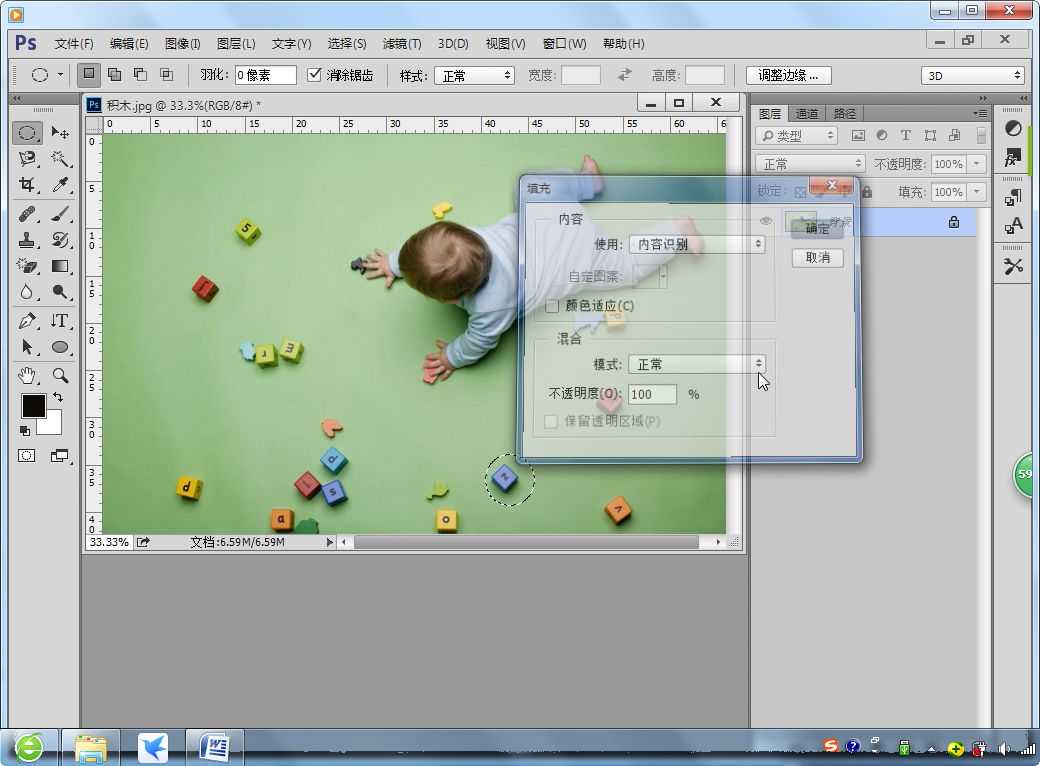Select the Pen tool
Screen dimensions: 1040x766
[x=27, y=321]
